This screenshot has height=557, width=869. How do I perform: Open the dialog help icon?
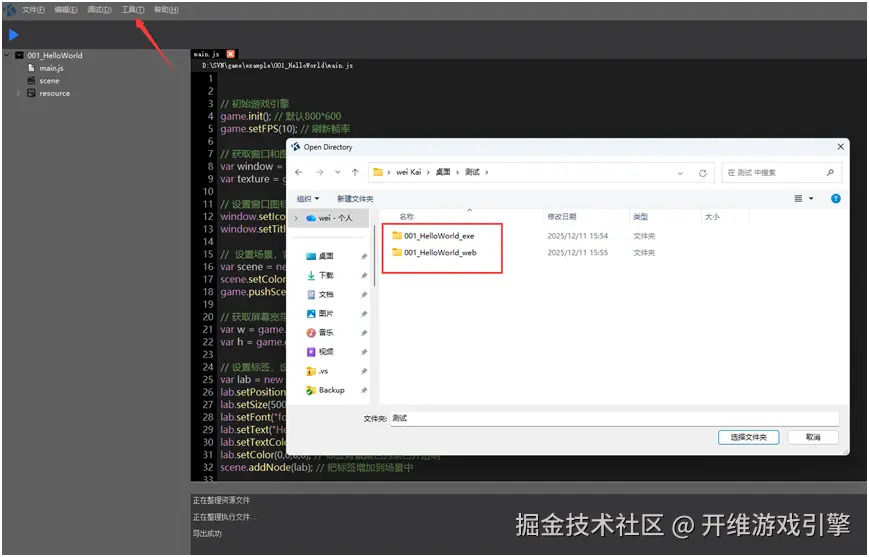click(x=836, y=198)
